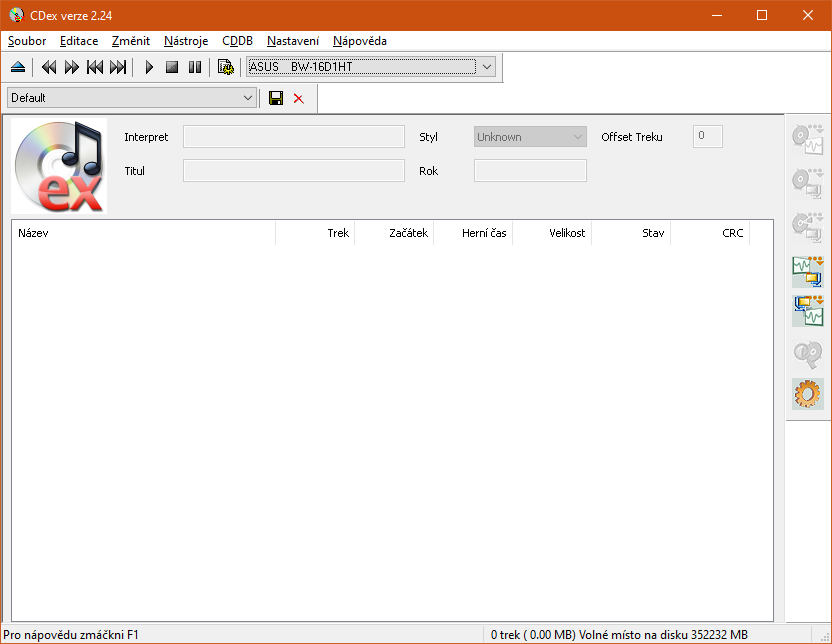Open the Nápověda menu

[x=360, y=41]
